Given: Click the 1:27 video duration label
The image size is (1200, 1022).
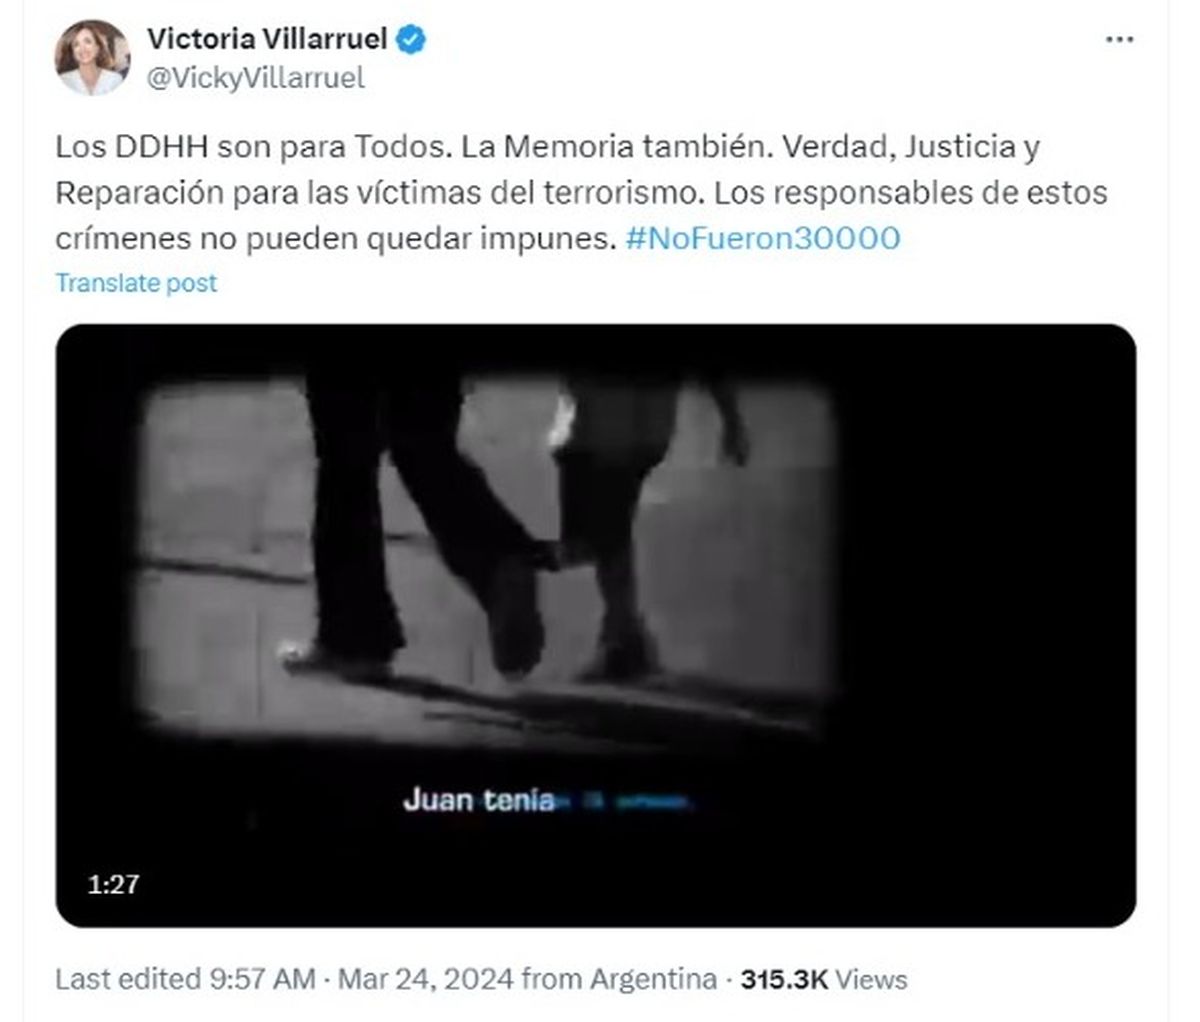Looking at the screenshot, I should (x=113, y=884).
